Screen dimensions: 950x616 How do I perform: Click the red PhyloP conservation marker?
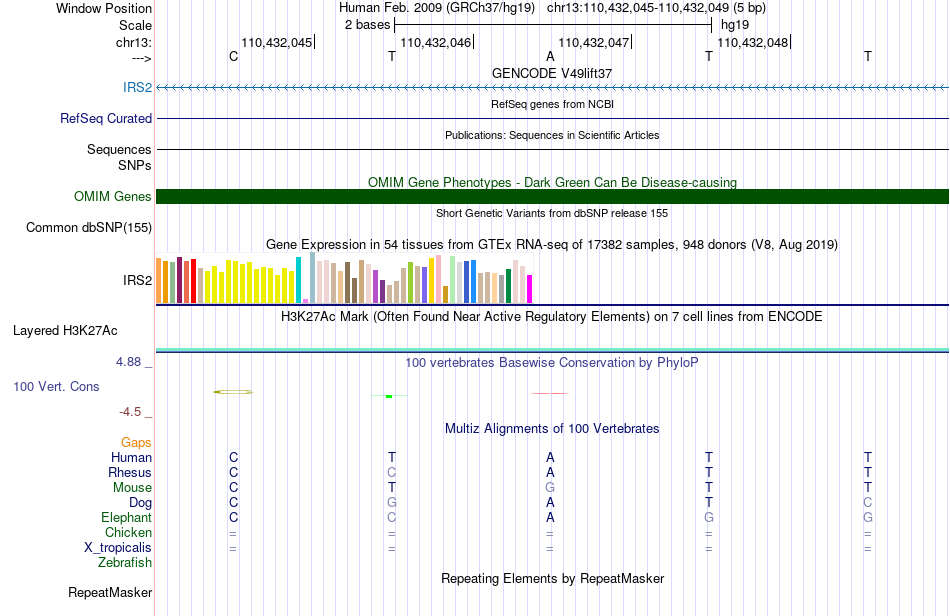550,393
